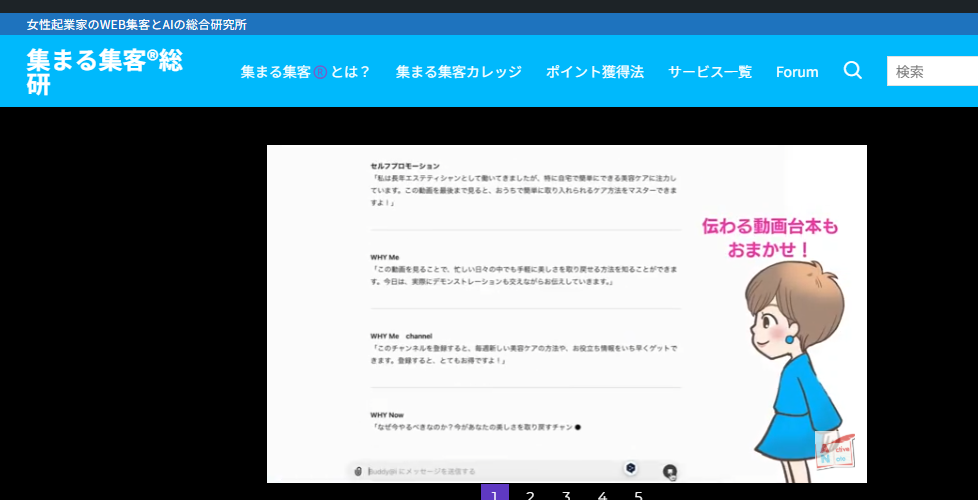Click the blue hexagon icon in message bar

point(631,468)
